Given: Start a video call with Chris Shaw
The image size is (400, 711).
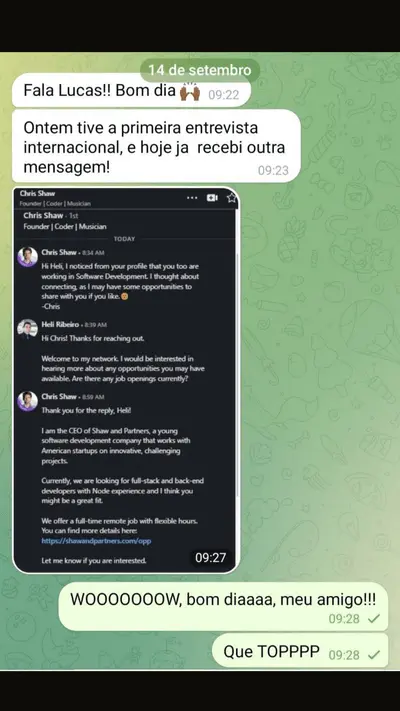Looking at the screenshot, I should [x=212, y=198].
